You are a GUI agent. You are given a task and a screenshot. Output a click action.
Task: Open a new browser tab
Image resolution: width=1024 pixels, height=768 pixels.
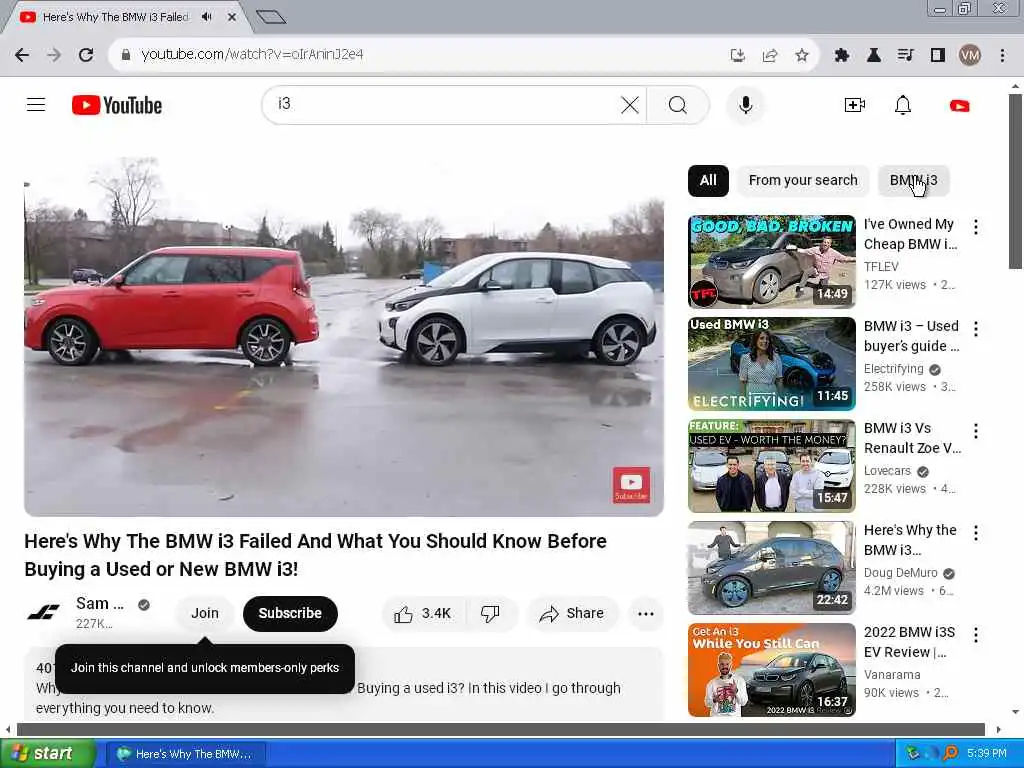coord(270,17)
